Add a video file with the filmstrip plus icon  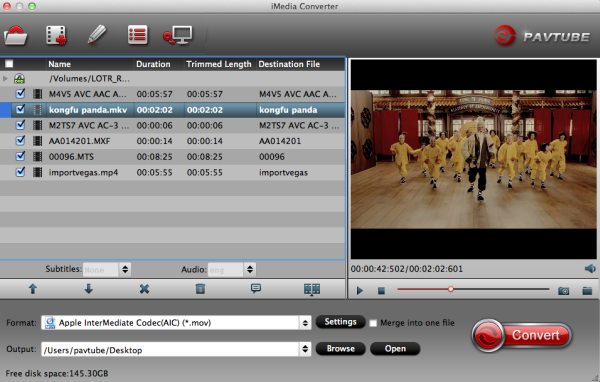pyautogui.click(x=56, y=36)
